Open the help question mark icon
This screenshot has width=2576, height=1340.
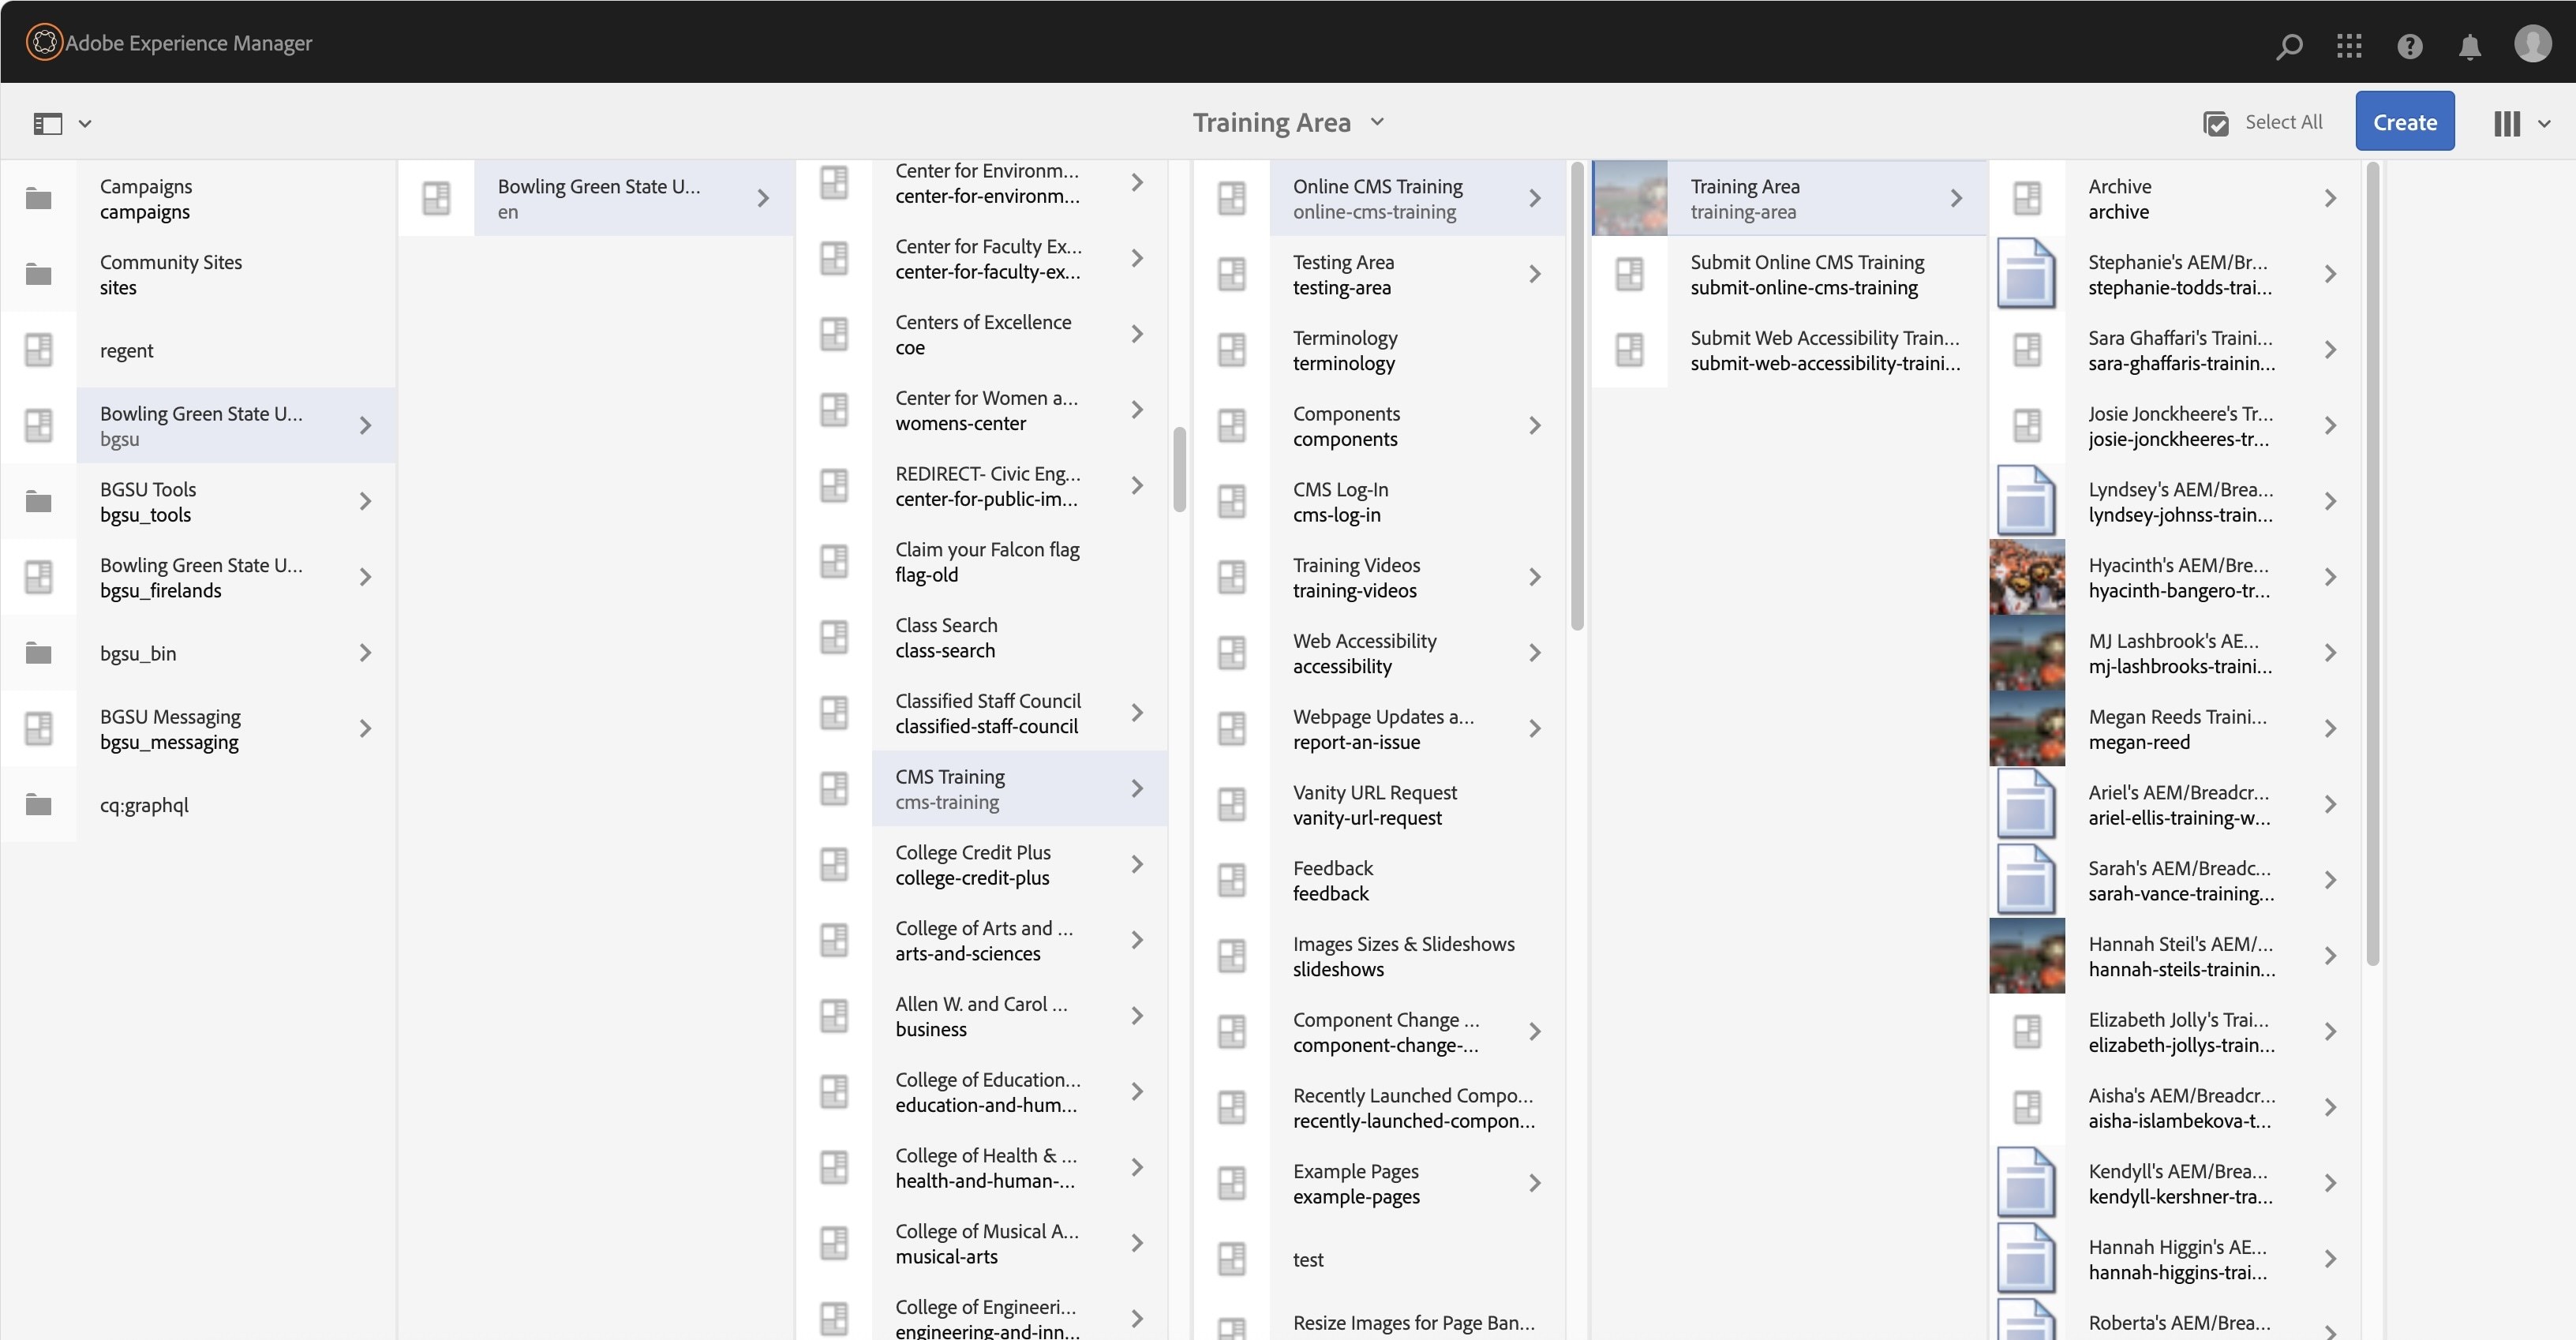point(2410,46)
